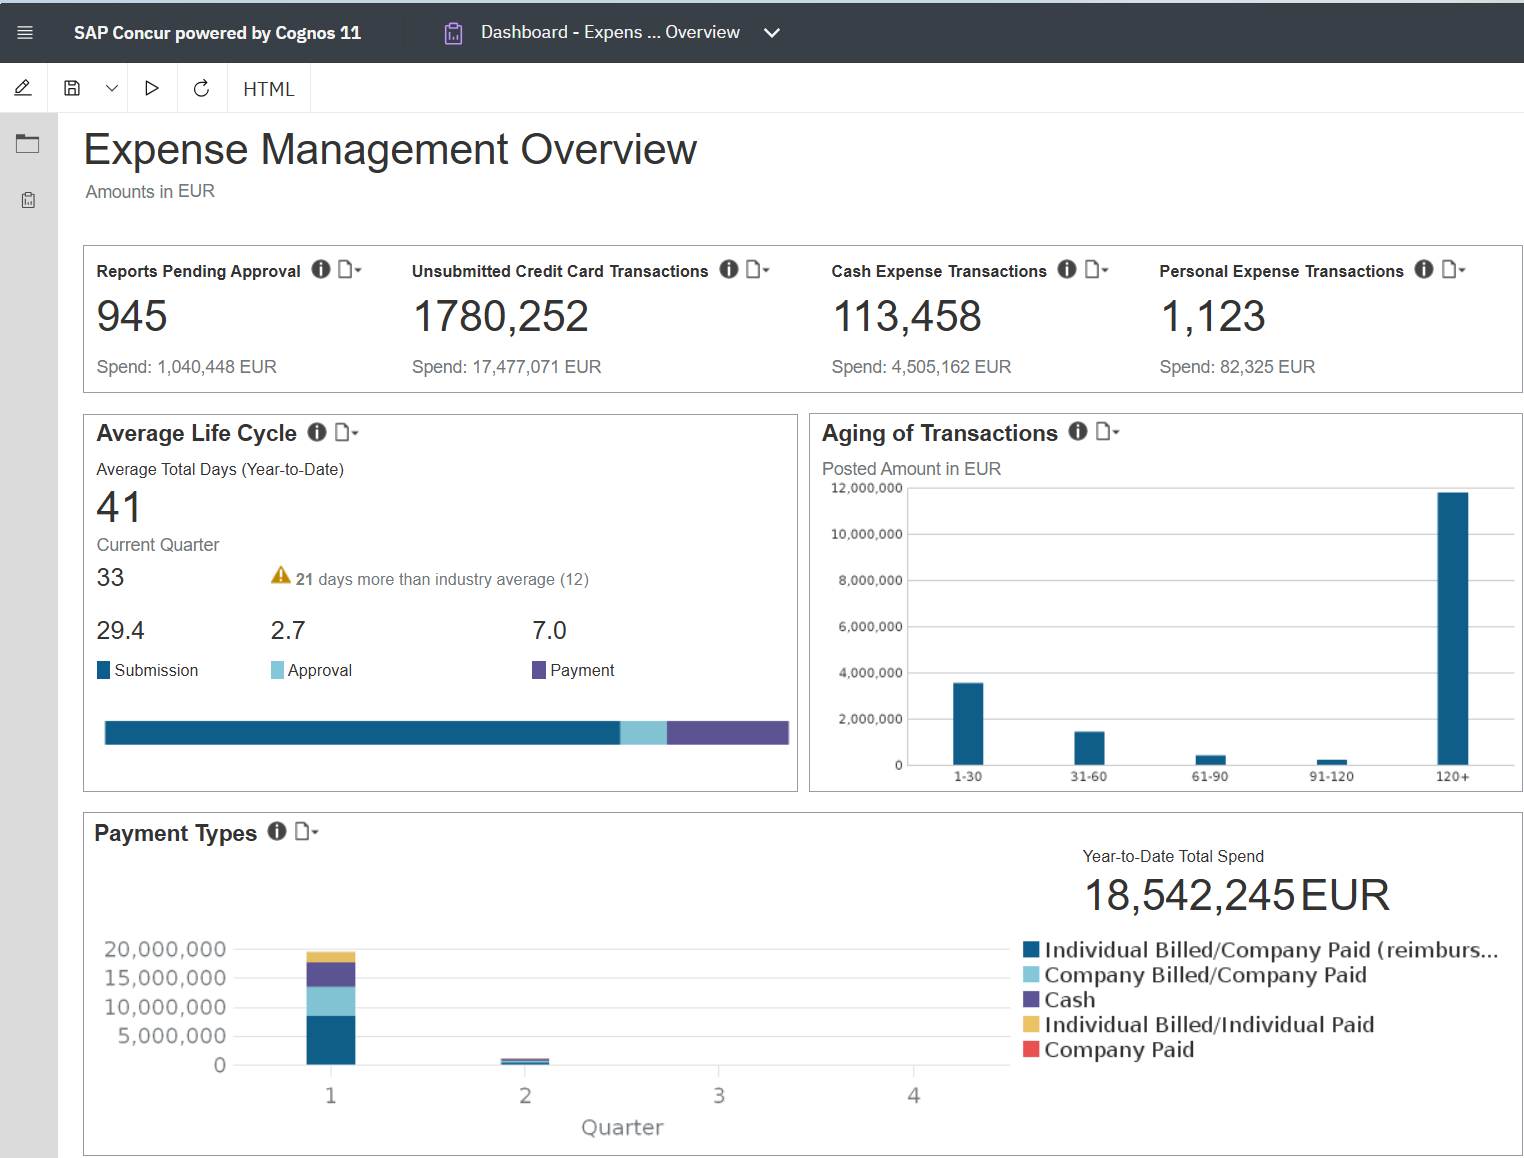The width and height of the screenshot is (1524, 1158).
Task: Select Company Billed/Company Paid legend entry
Action: (1195, 975)
